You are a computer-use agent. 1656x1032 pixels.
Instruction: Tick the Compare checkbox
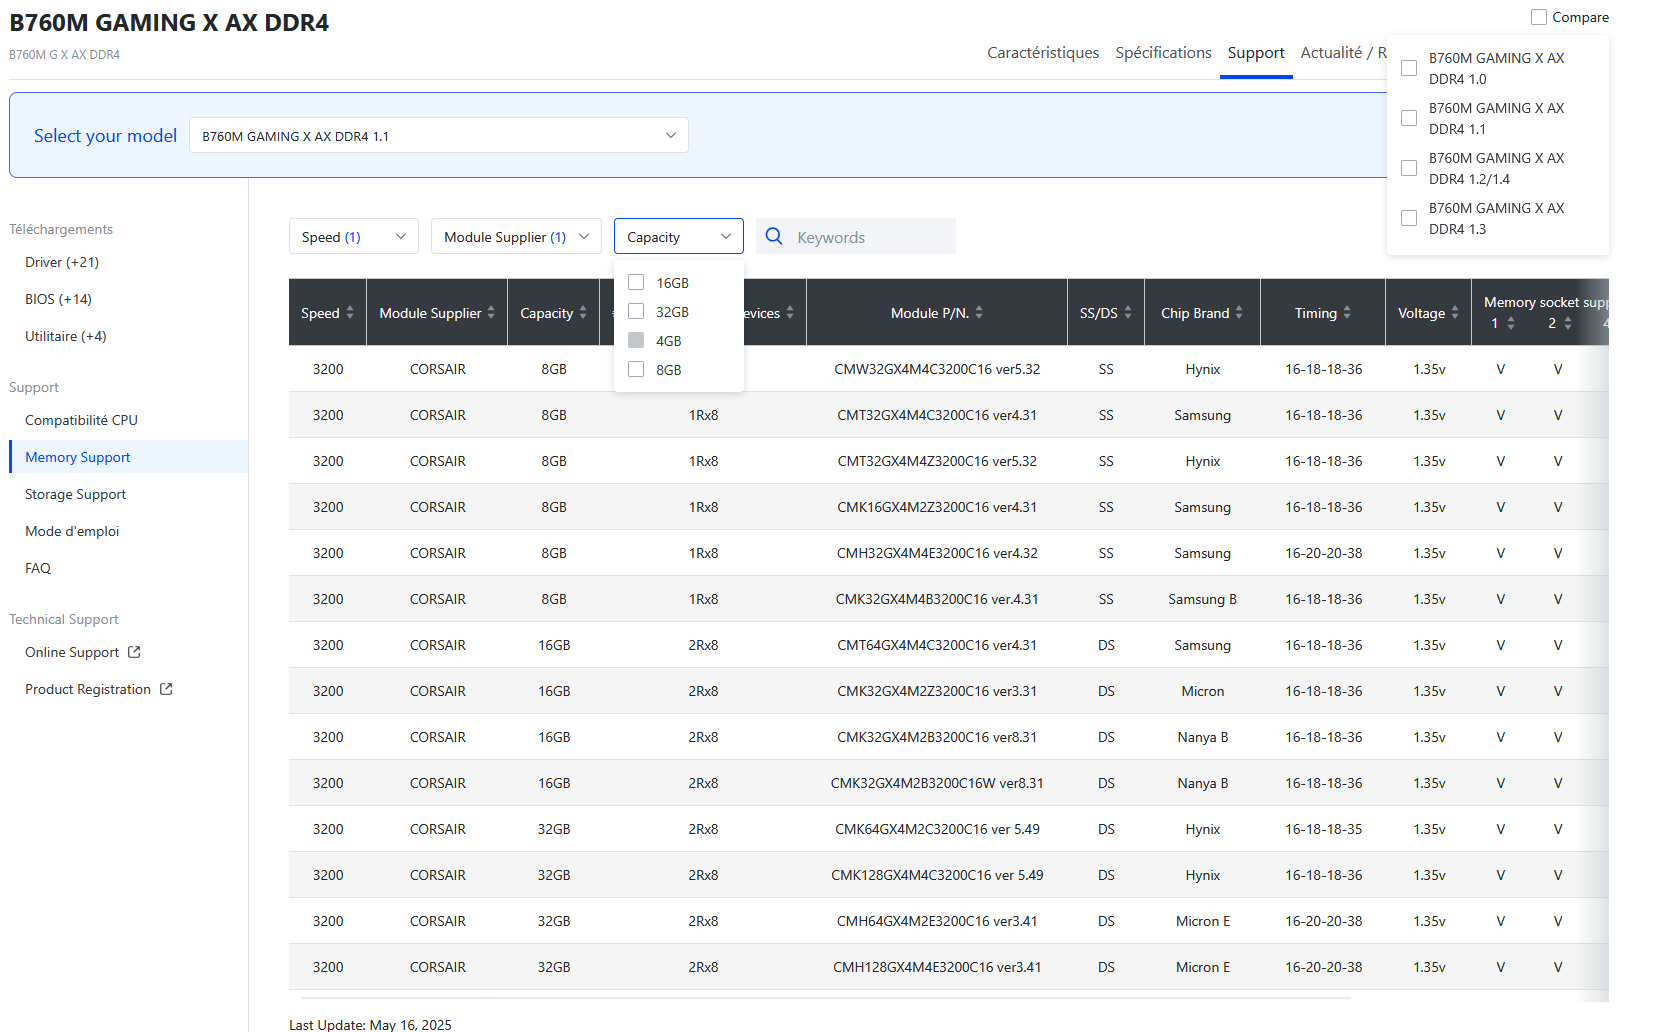tap(1539, 17)
